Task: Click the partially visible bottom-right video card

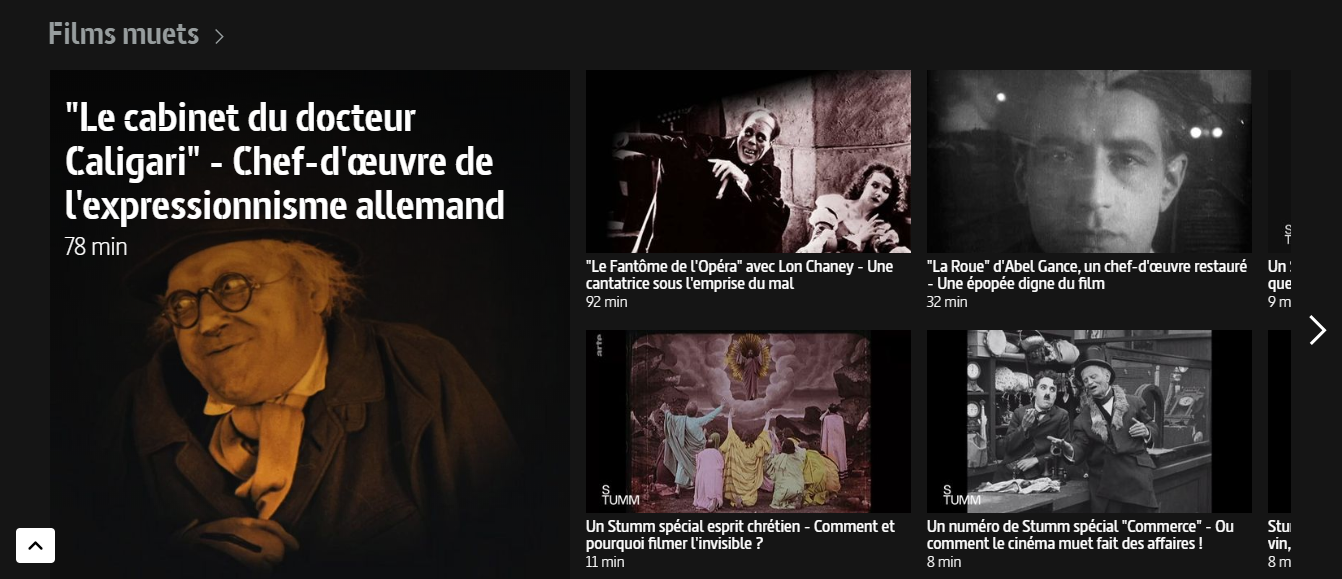Action: coord(1279,450)
